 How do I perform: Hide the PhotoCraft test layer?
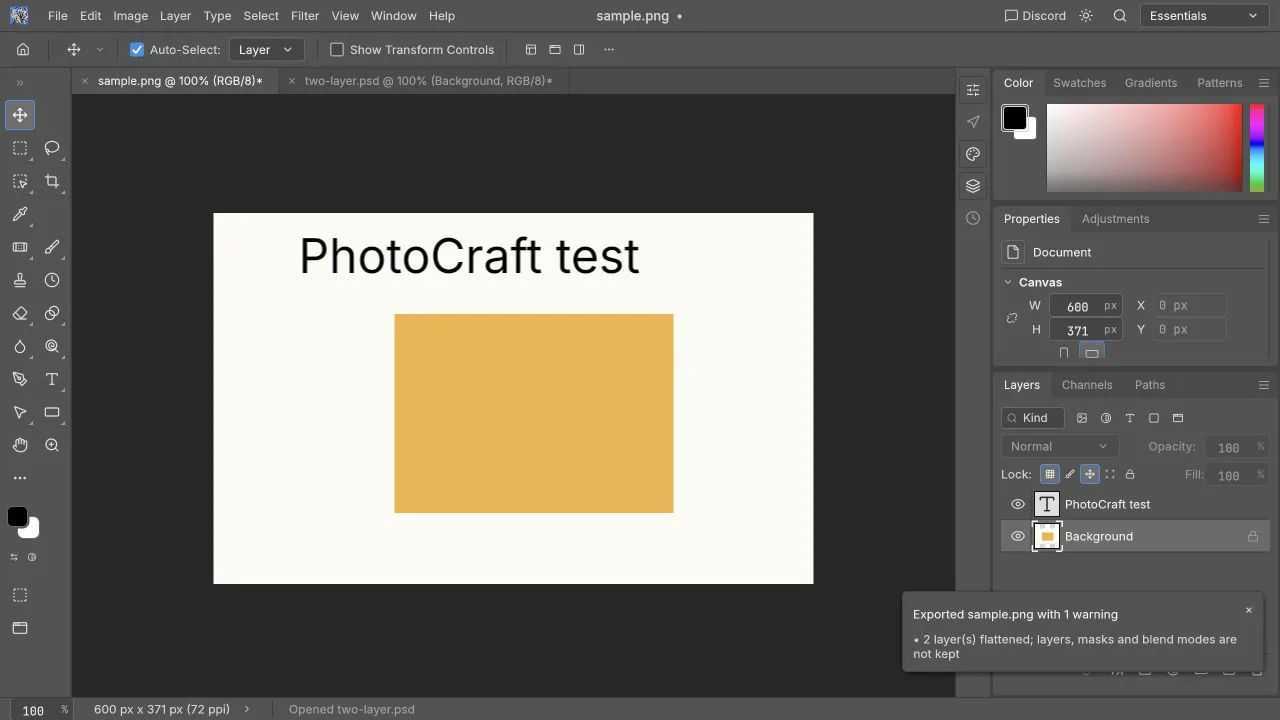1018,504
